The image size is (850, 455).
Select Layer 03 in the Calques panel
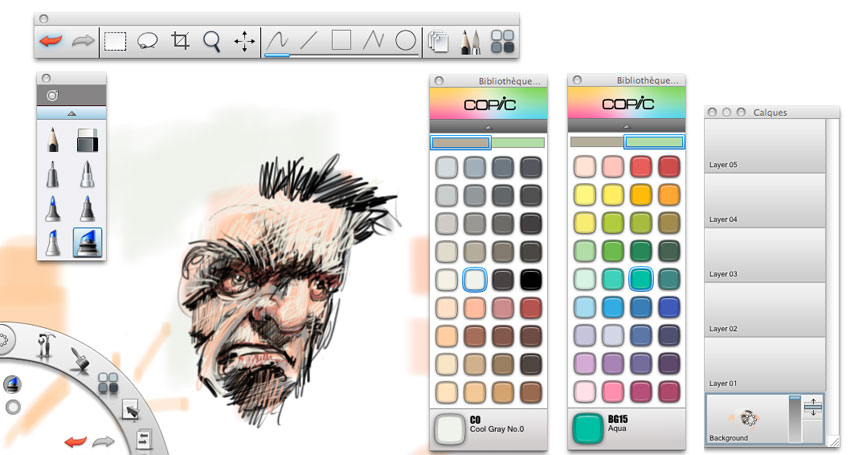click(x=764, y=255)
